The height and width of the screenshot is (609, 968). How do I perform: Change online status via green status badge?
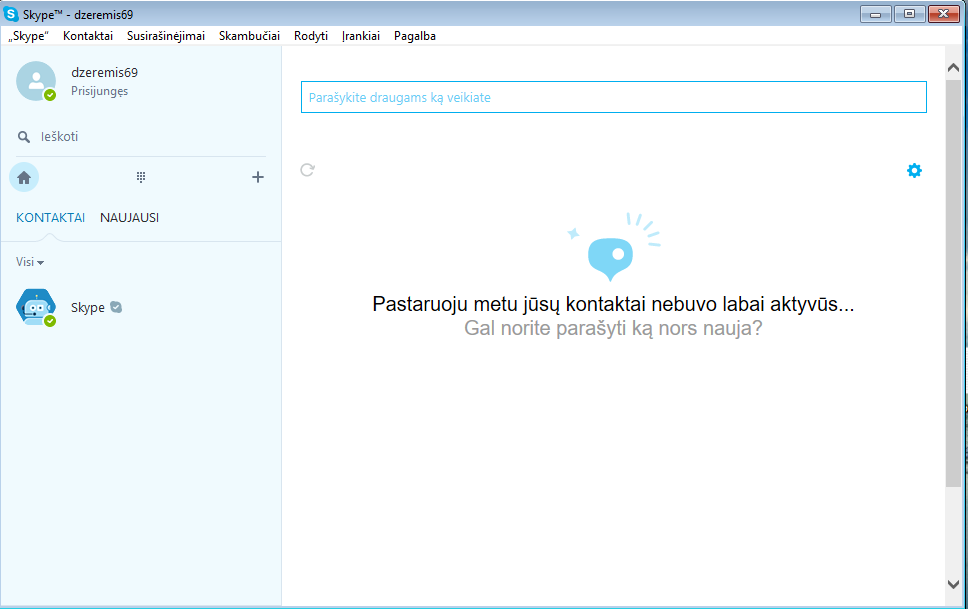click(x=50, y=94)
